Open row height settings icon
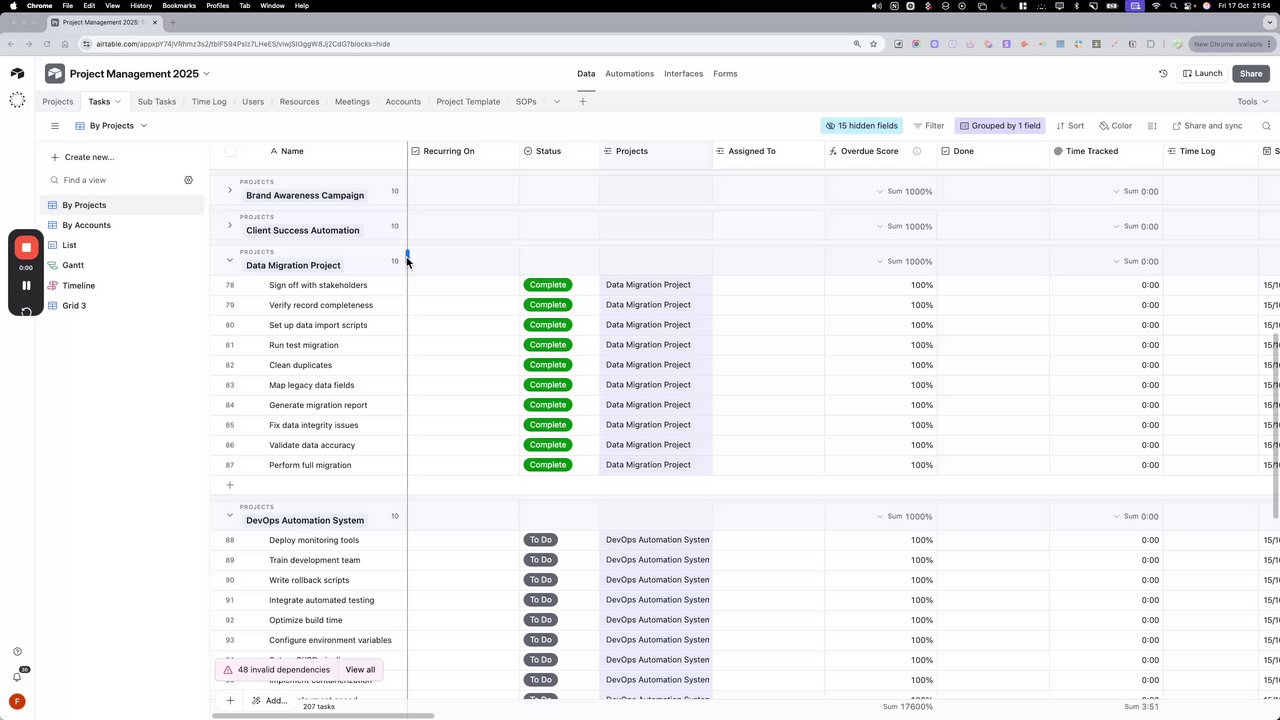This screenshot has width=1280, height=720. (1152, 126)
